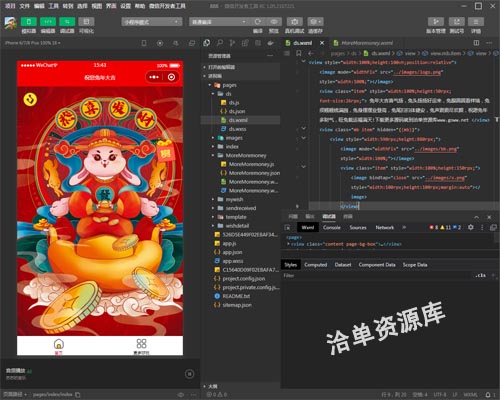Open debugger settings gear icon
The image size is (500, 400).
coord(471,227)
